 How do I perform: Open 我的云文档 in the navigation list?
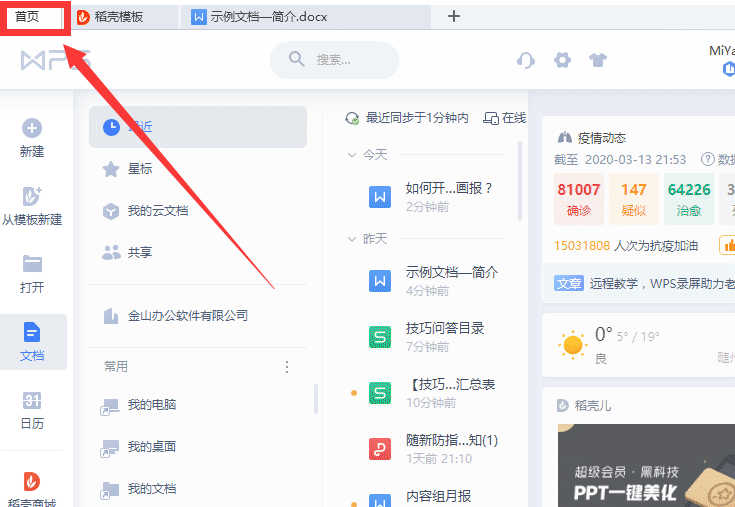(157, 211)
